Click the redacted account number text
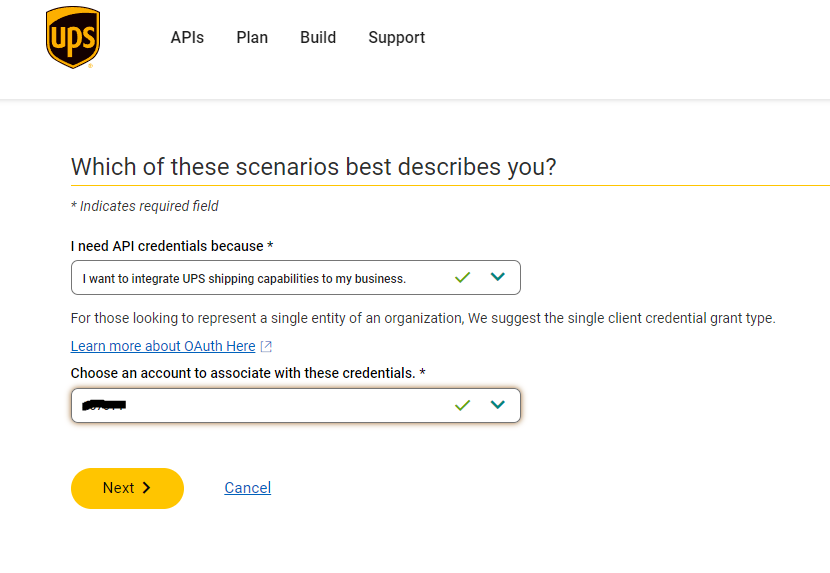 (x=104, y=405)
